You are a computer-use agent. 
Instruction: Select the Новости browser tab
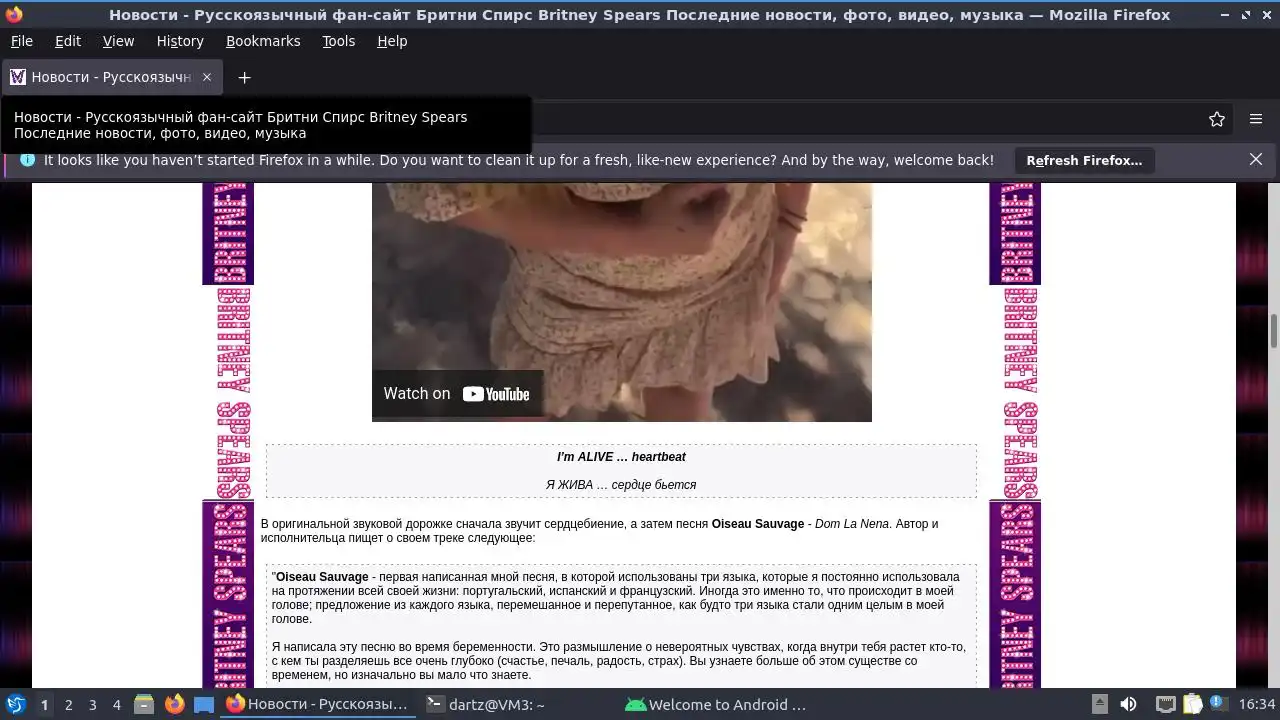point(111,77)
